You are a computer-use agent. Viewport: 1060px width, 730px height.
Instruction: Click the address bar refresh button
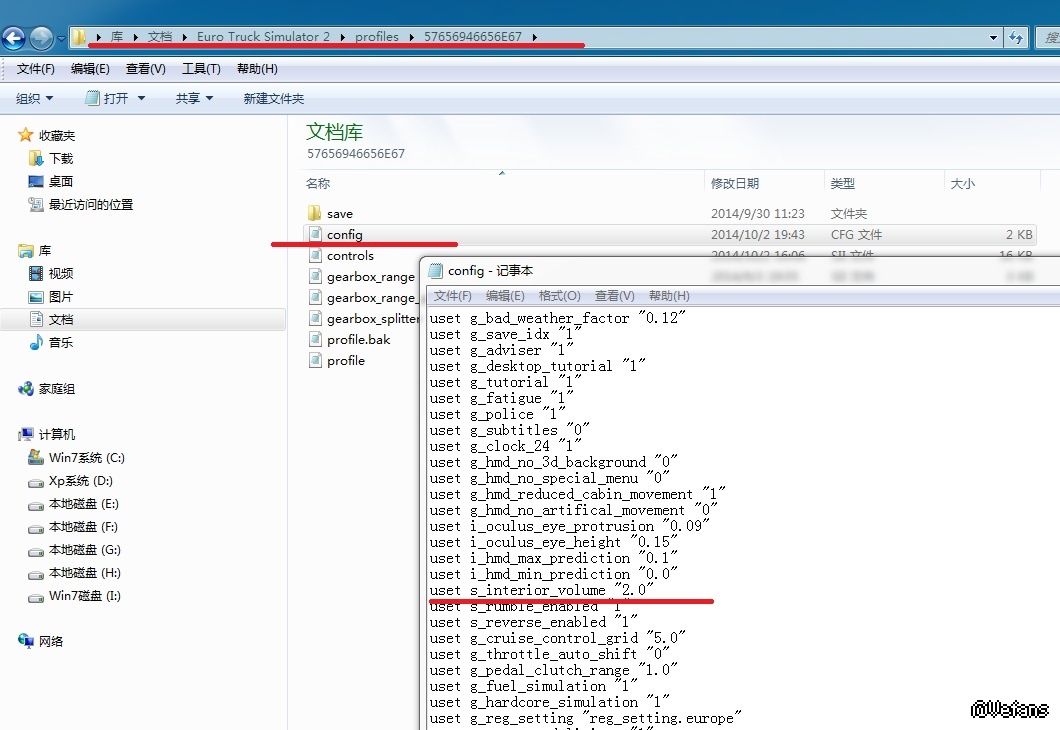(x=1016, y=37)
